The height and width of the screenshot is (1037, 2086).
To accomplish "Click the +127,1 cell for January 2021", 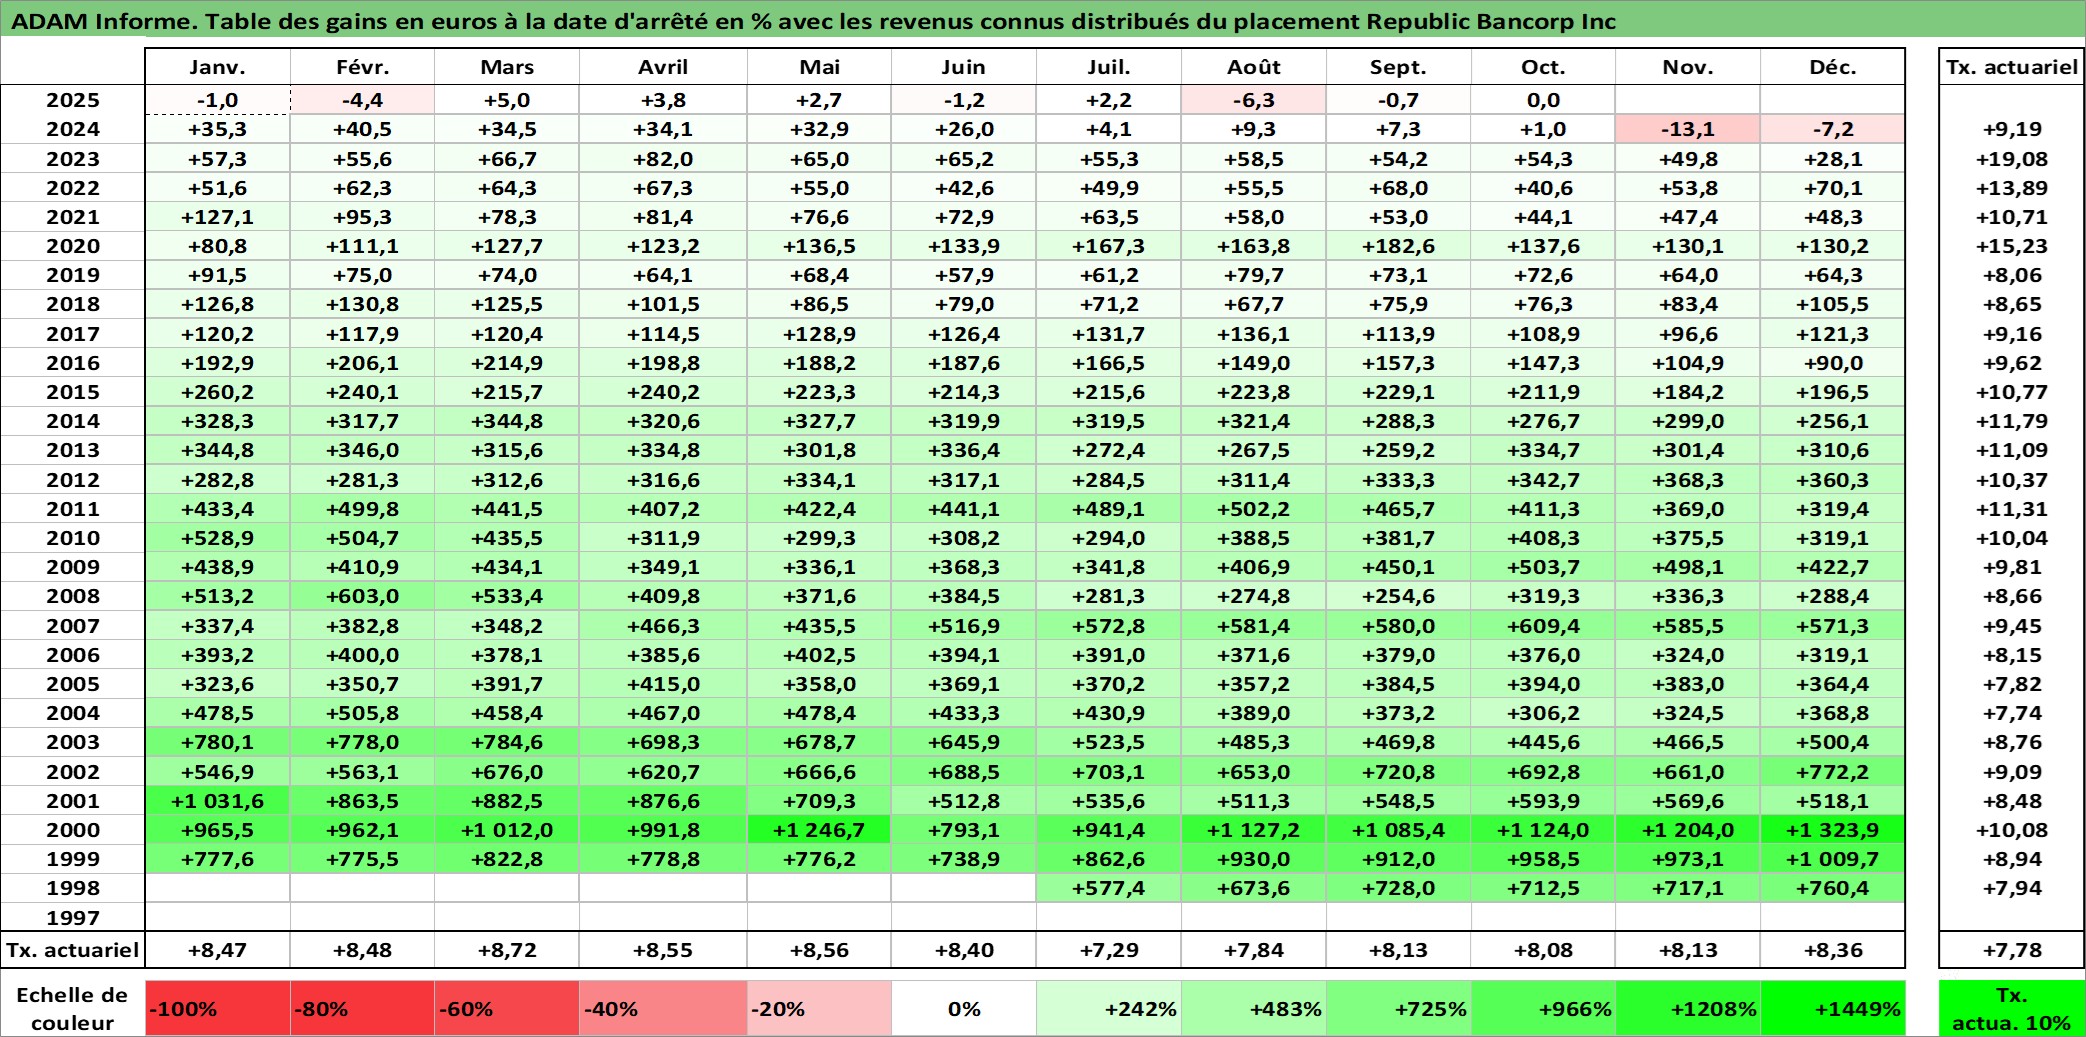I will coord(217,217).
